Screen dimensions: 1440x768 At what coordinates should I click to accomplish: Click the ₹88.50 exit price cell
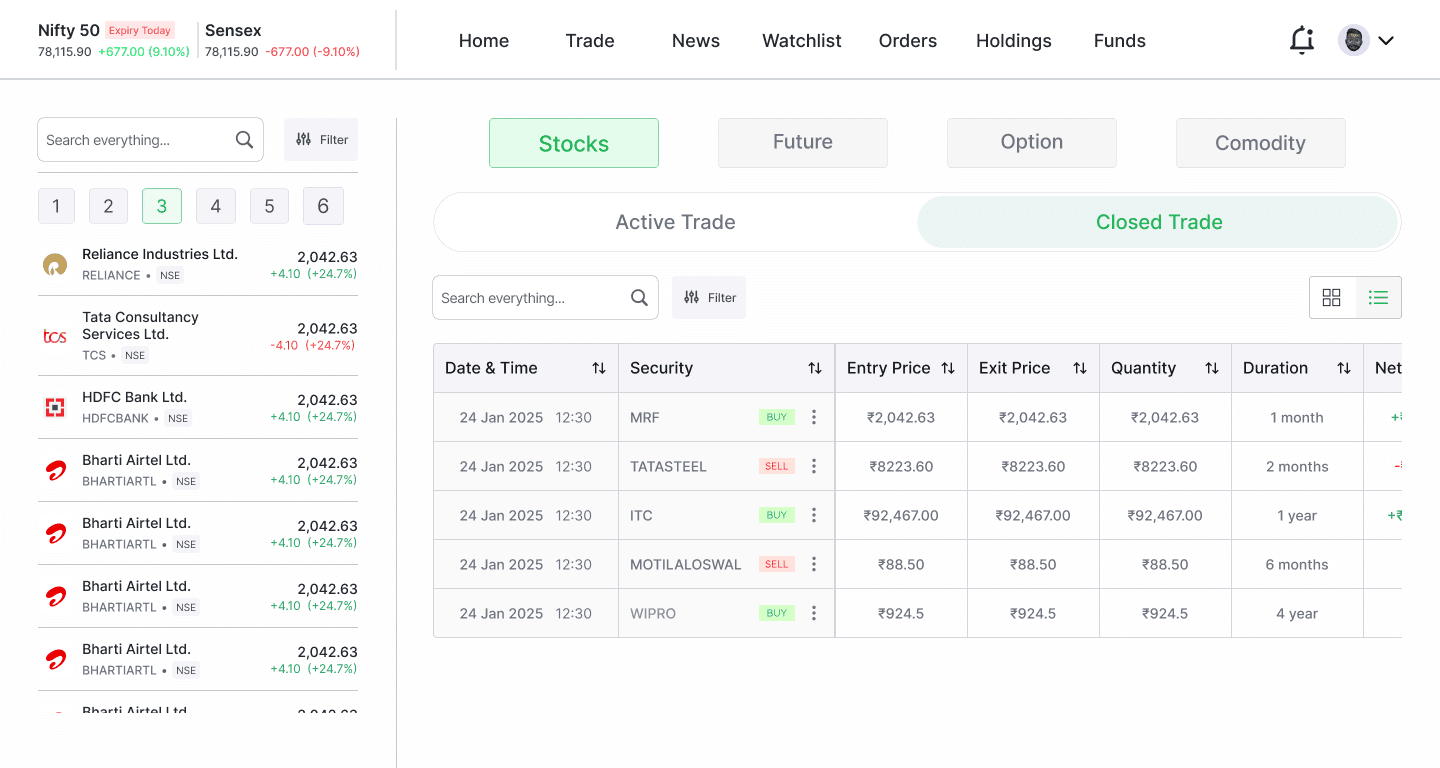pos(1033,564)
